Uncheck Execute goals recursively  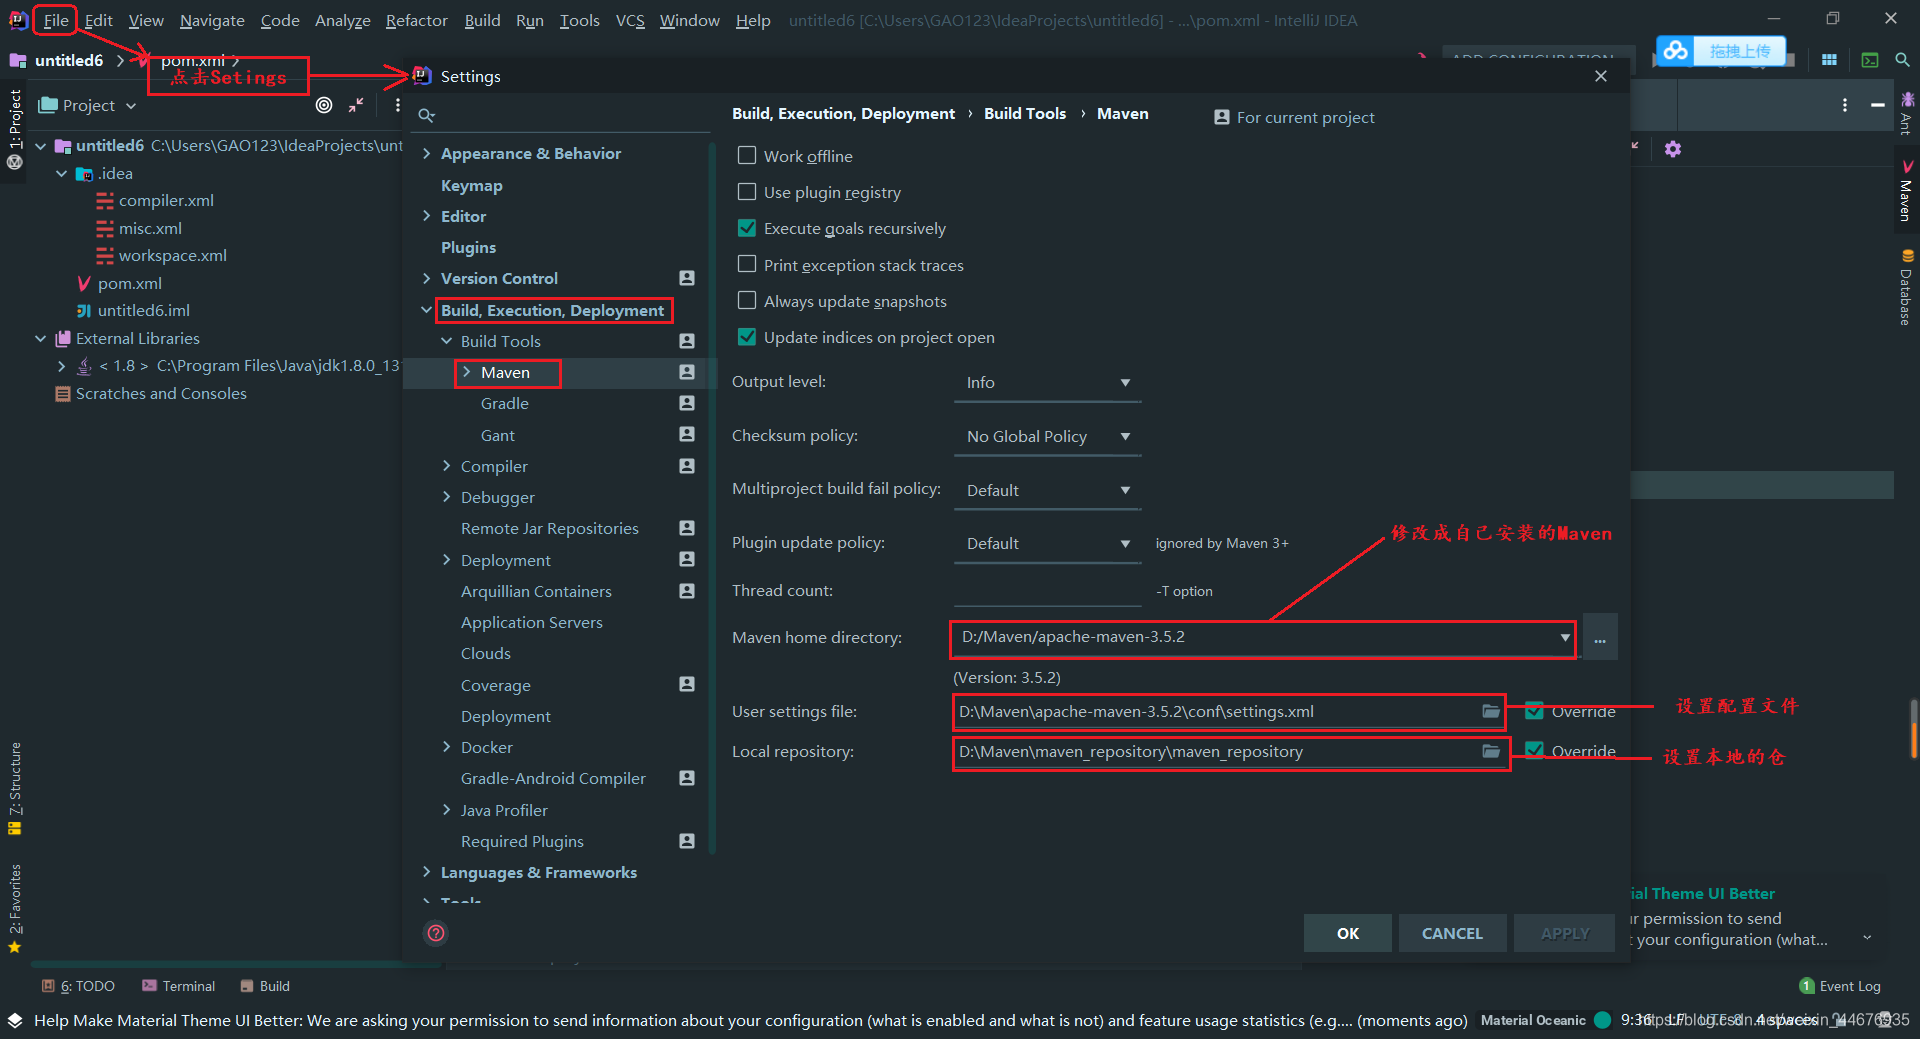[746, 228]
